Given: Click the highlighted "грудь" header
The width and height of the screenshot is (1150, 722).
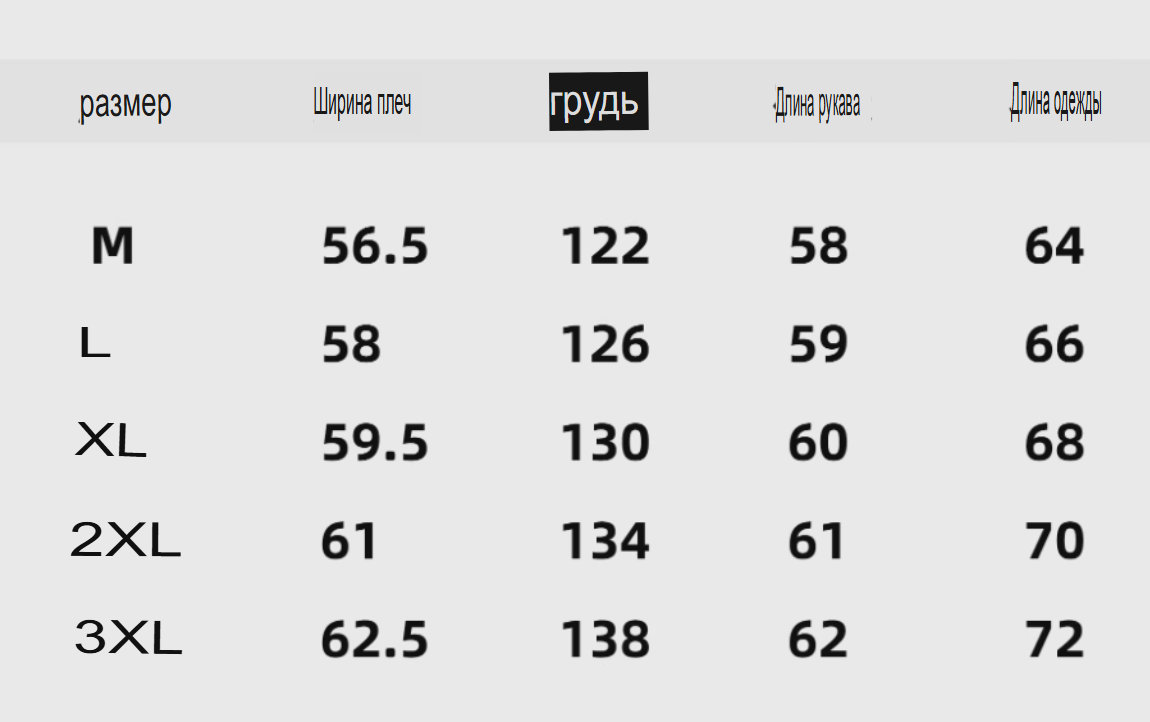Looking at the screenshot, I should click(598, 101).
